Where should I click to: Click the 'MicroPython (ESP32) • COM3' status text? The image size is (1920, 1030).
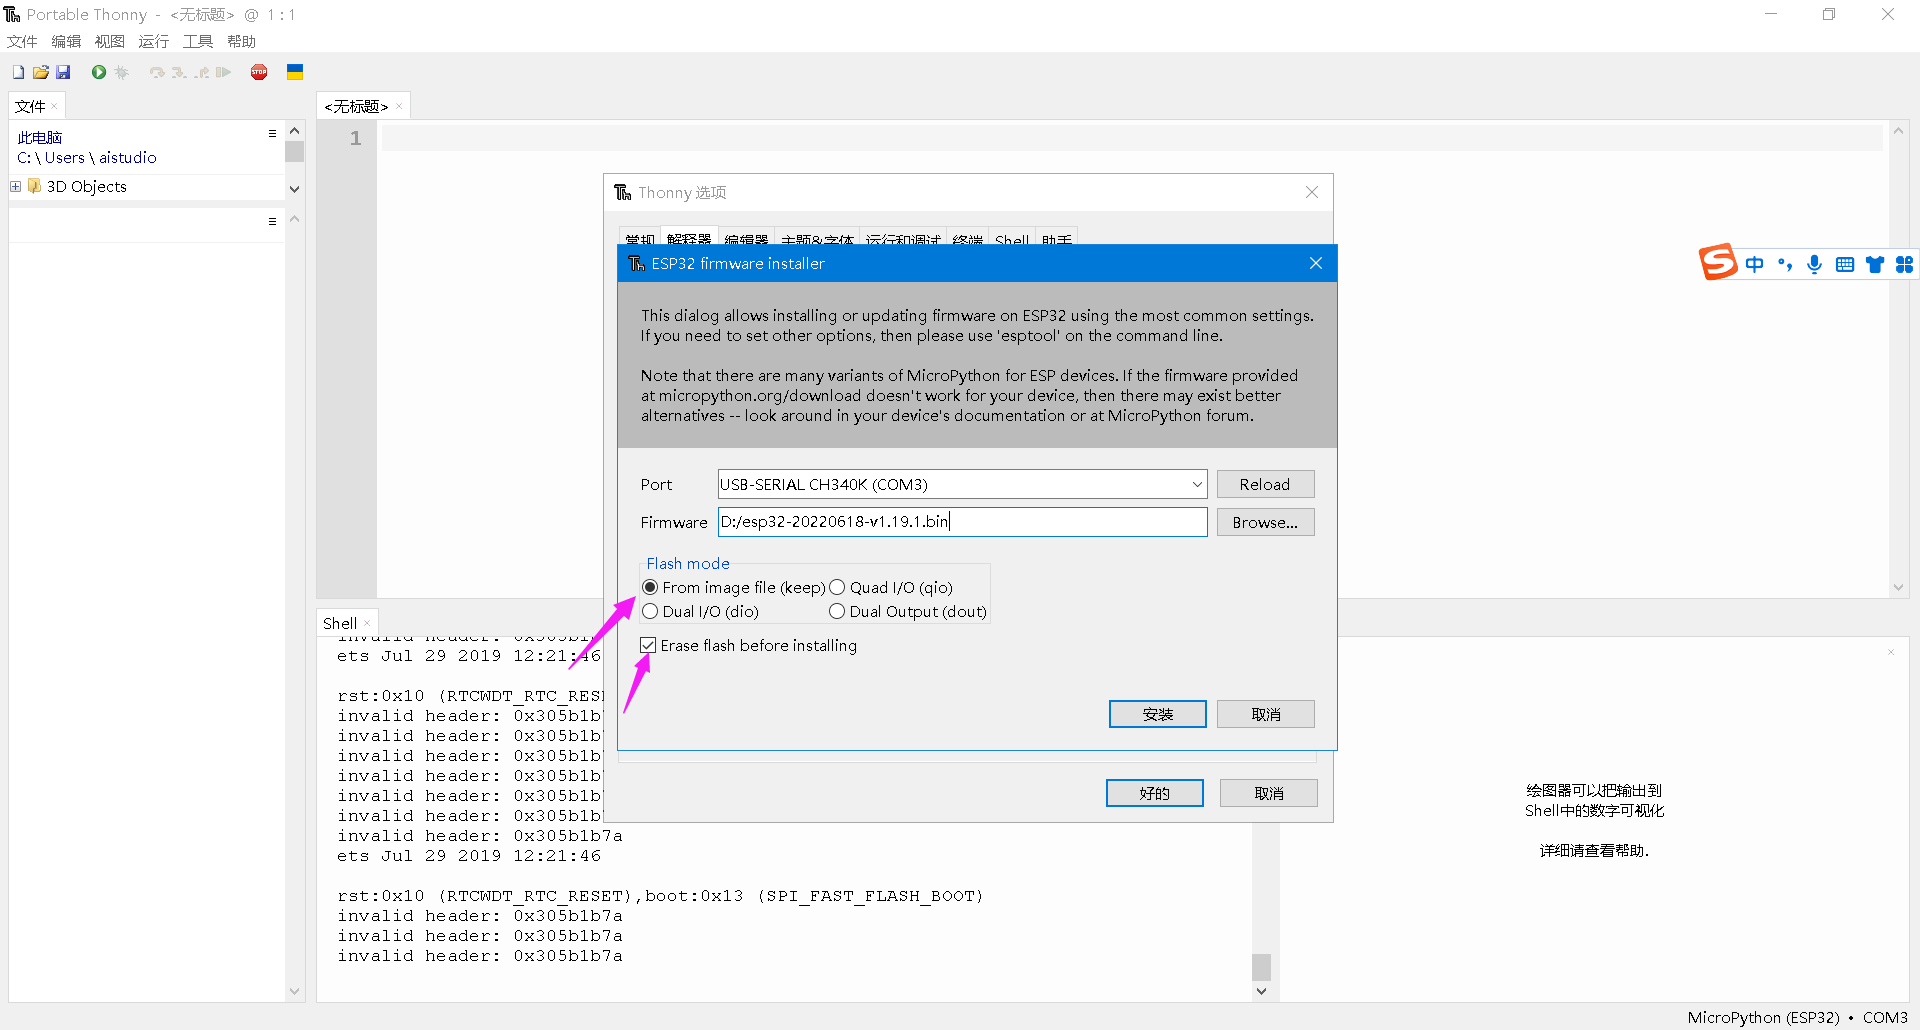1797,1017
